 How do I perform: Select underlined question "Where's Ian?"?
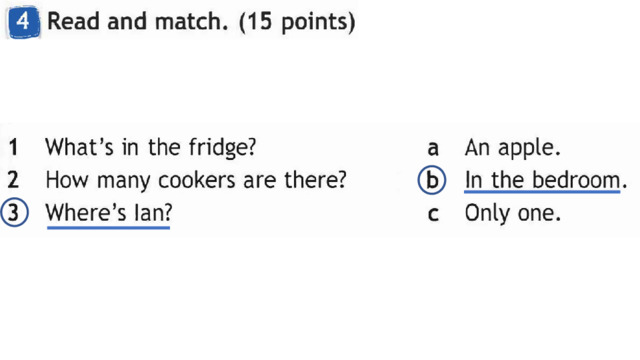click(x=109, y=214)
